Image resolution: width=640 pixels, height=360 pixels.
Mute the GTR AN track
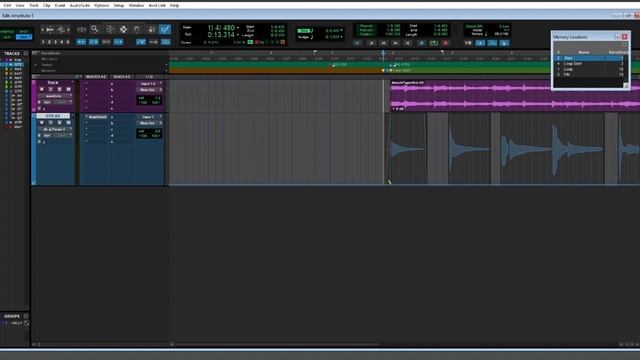68,123
